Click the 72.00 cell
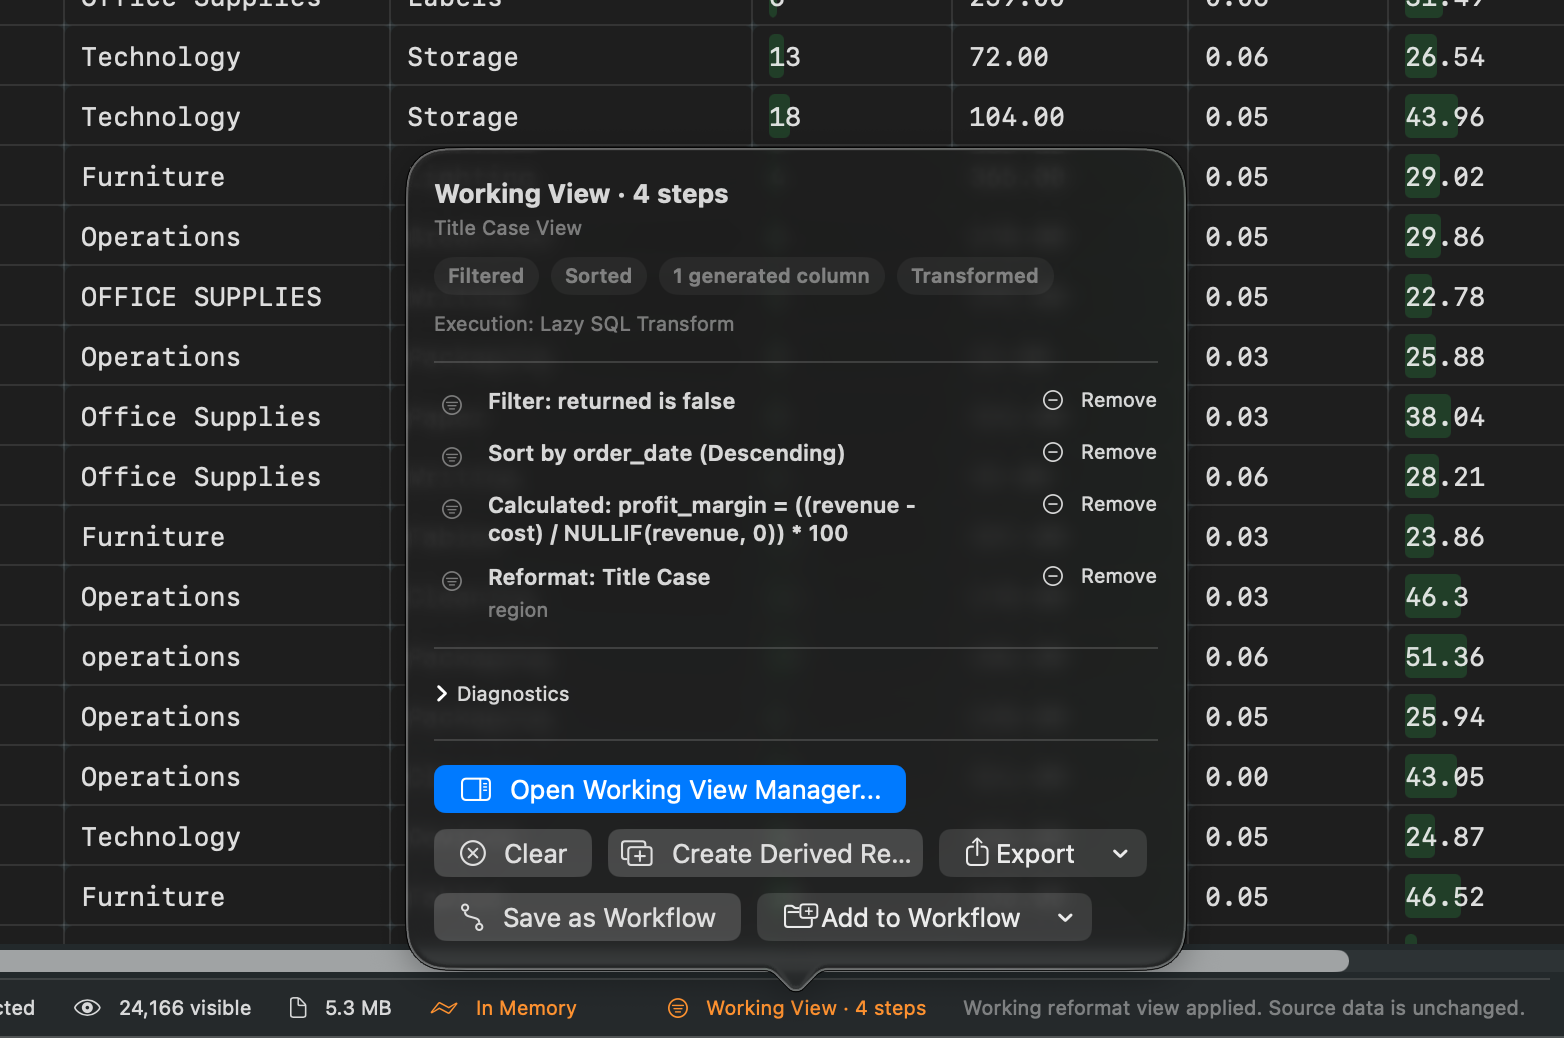The width and height of the screenshot is (1564, 1038). point(1070,57)
